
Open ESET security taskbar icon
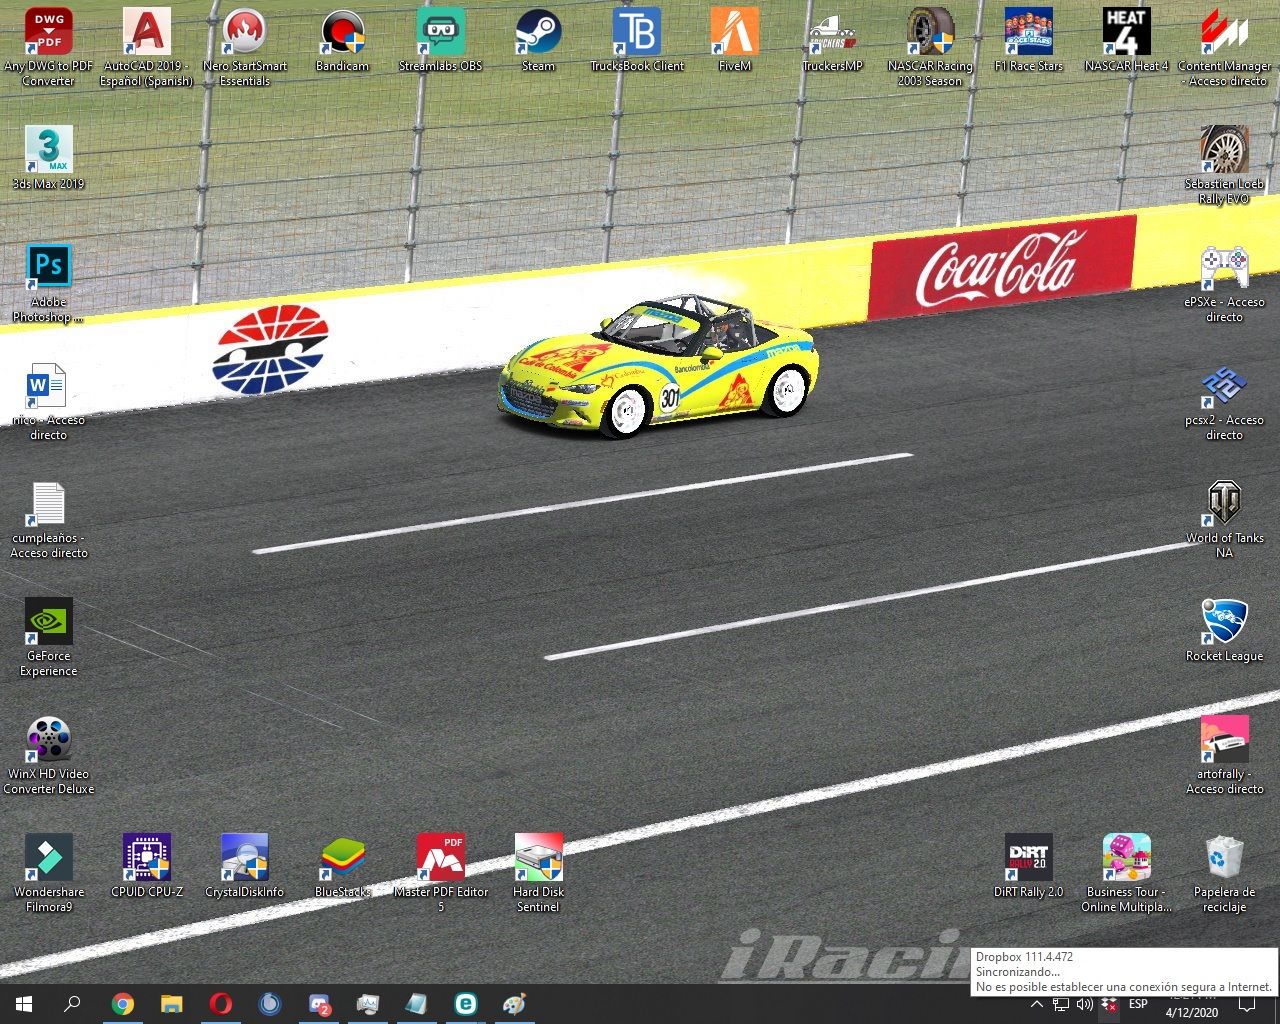click(x=466, y=1004)
